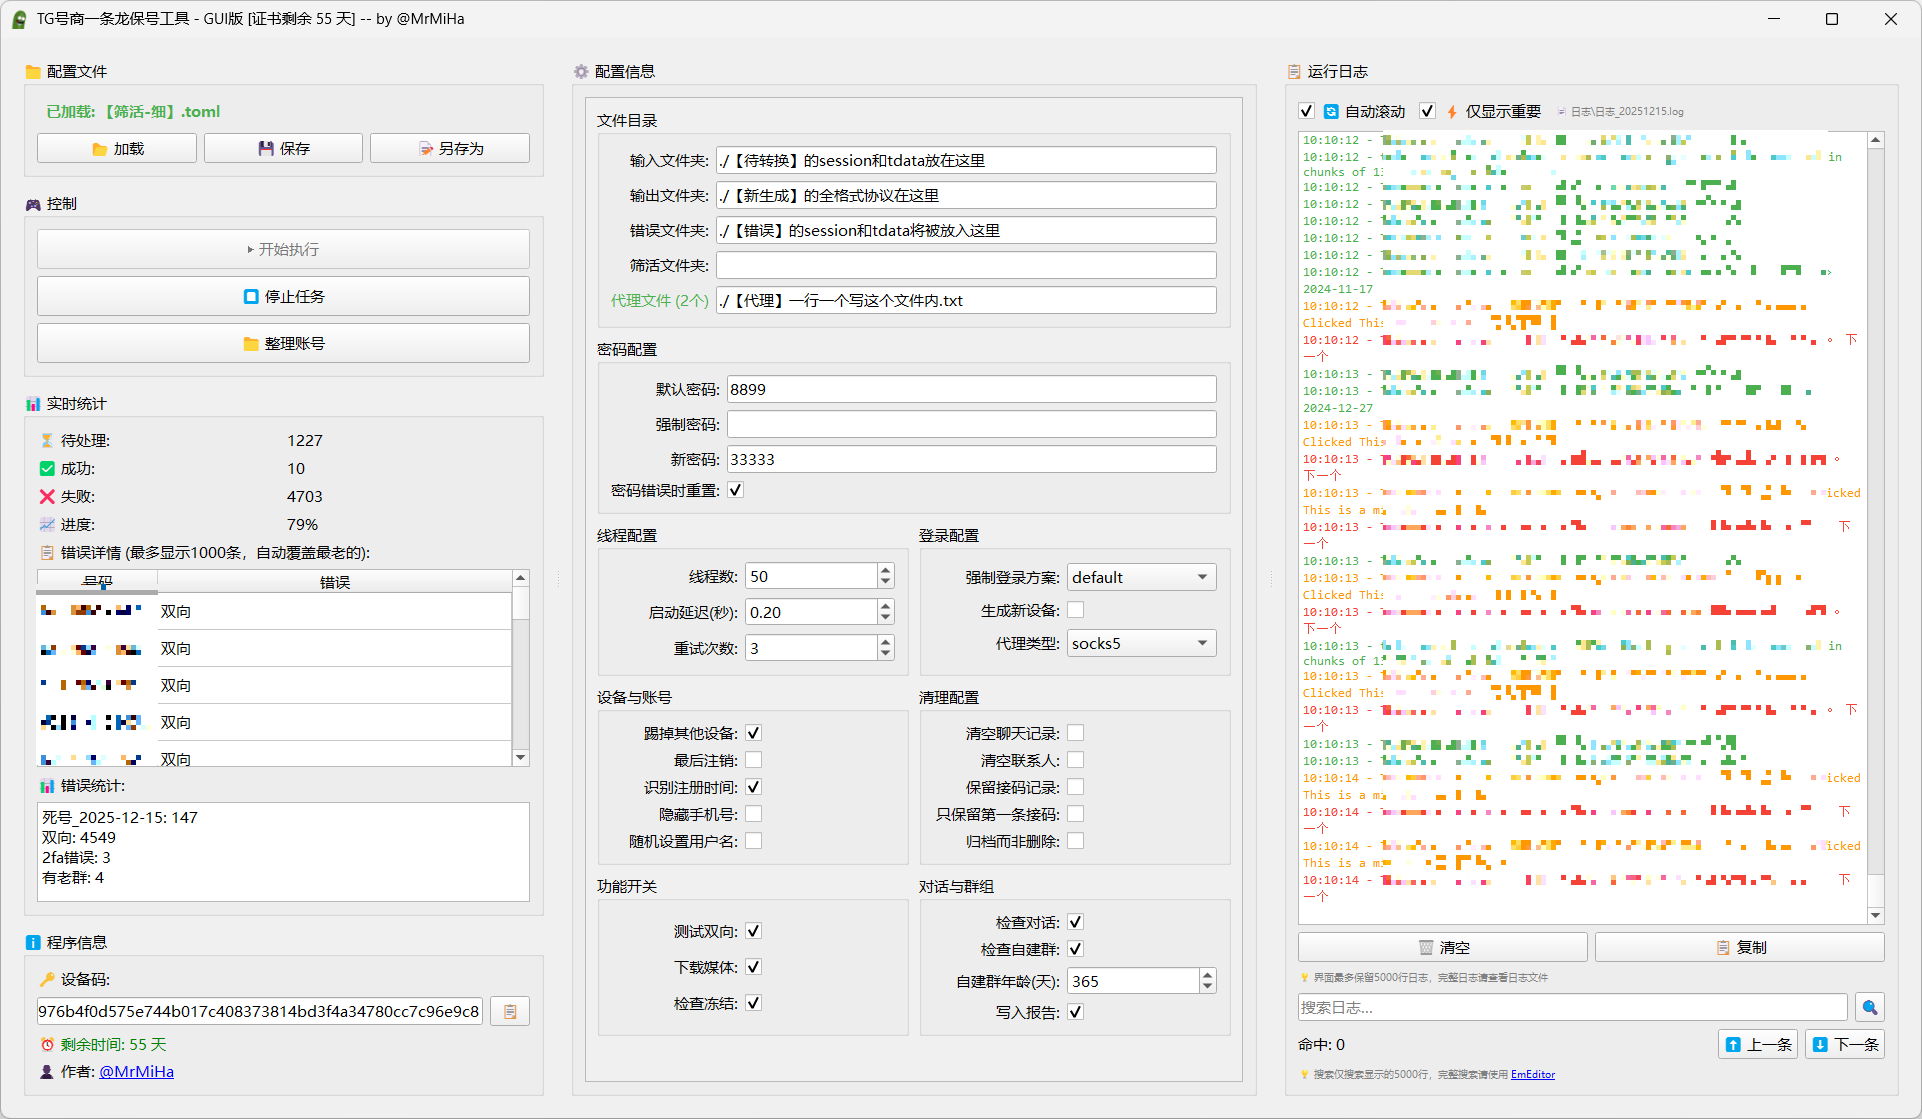This screenshot has width=1922, height=1119.
Task: Click the load config folder button
Action: (x=117, y=148)
